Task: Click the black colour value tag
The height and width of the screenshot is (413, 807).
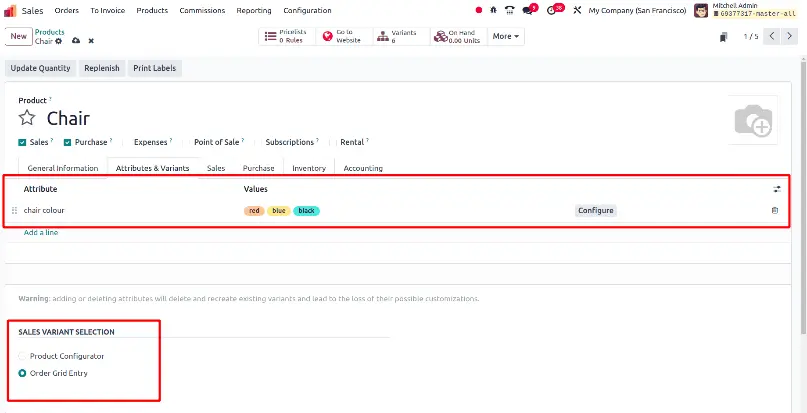Action: 307,211
